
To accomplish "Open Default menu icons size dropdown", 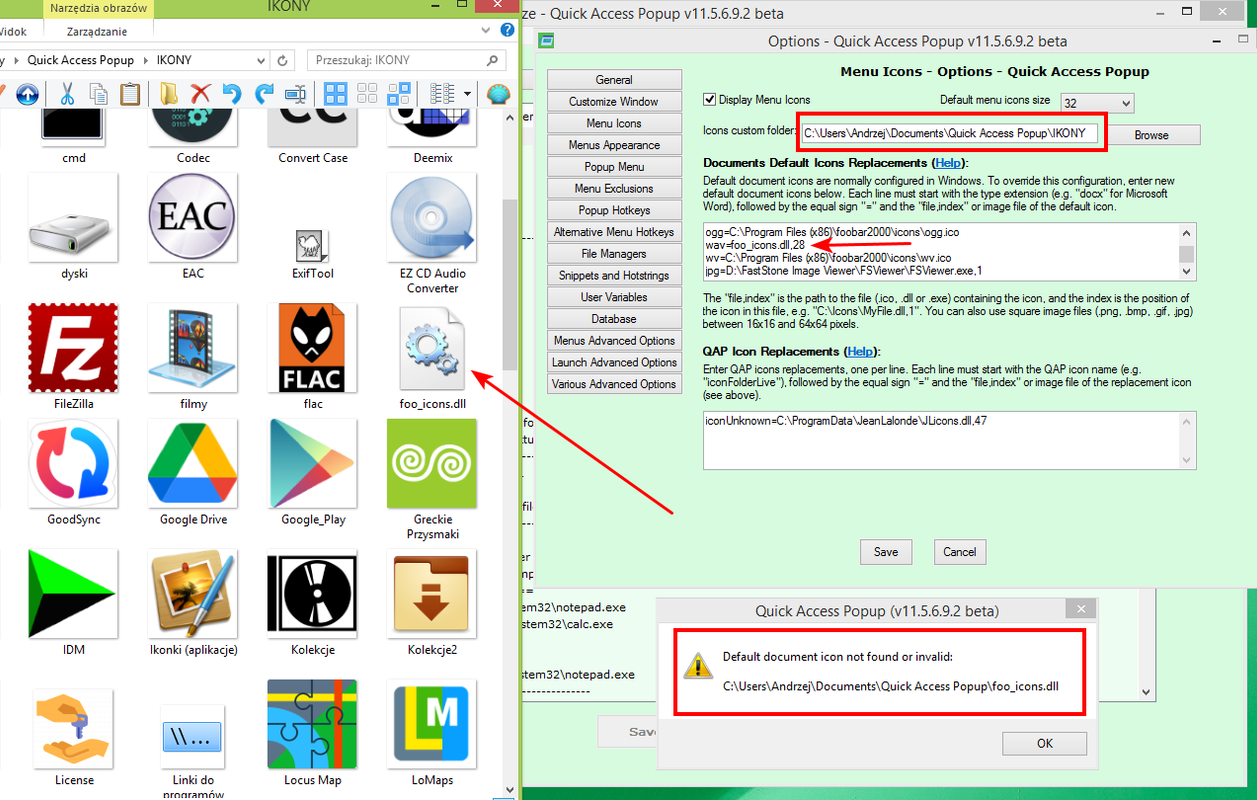I will pyautogui.click(x=1097, y=103).
